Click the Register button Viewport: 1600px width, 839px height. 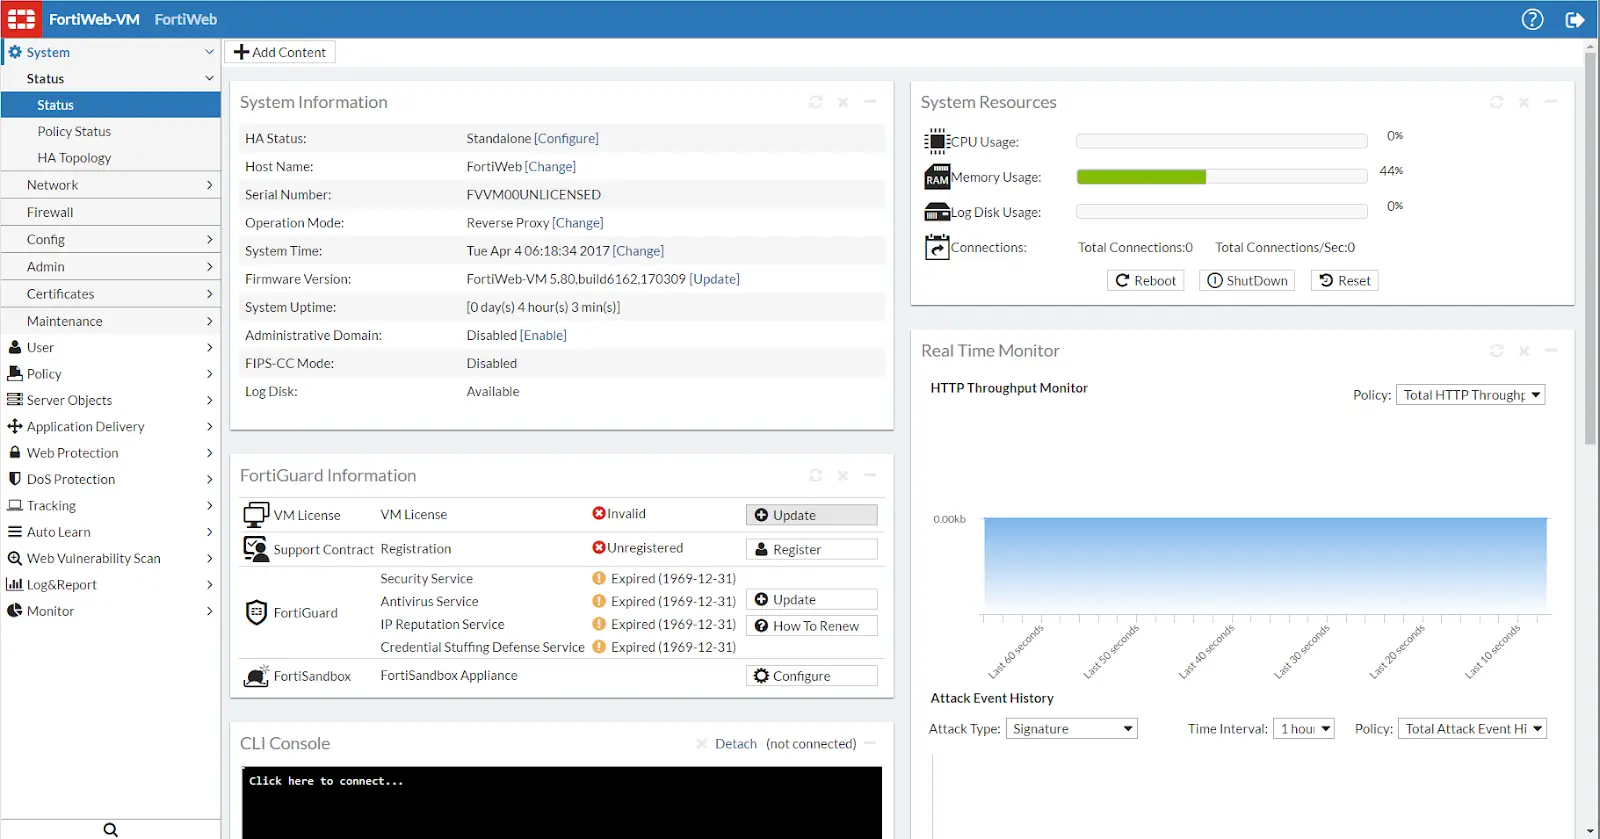click(x=812, y=549)
